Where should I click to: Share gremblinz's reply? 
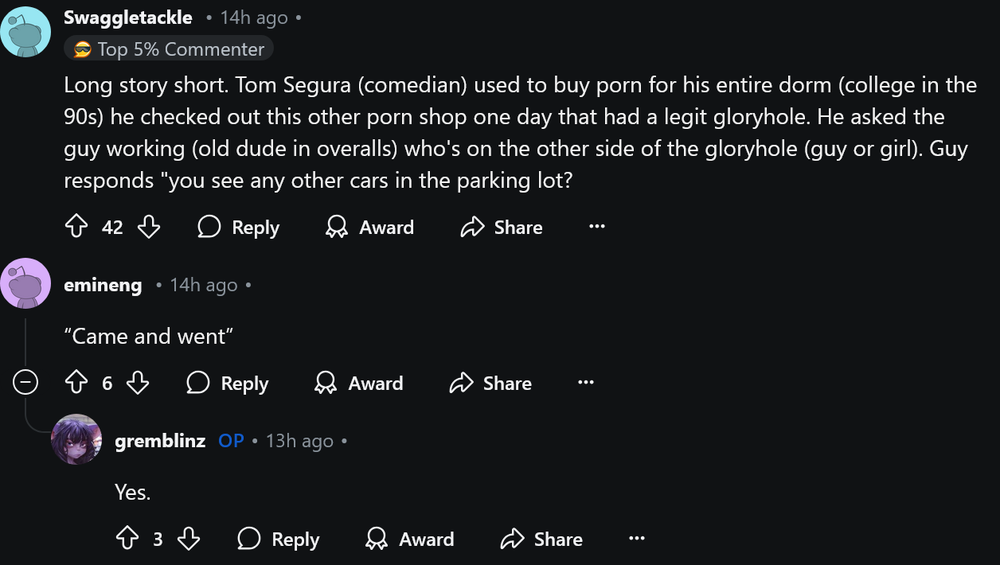click(541, 539)
